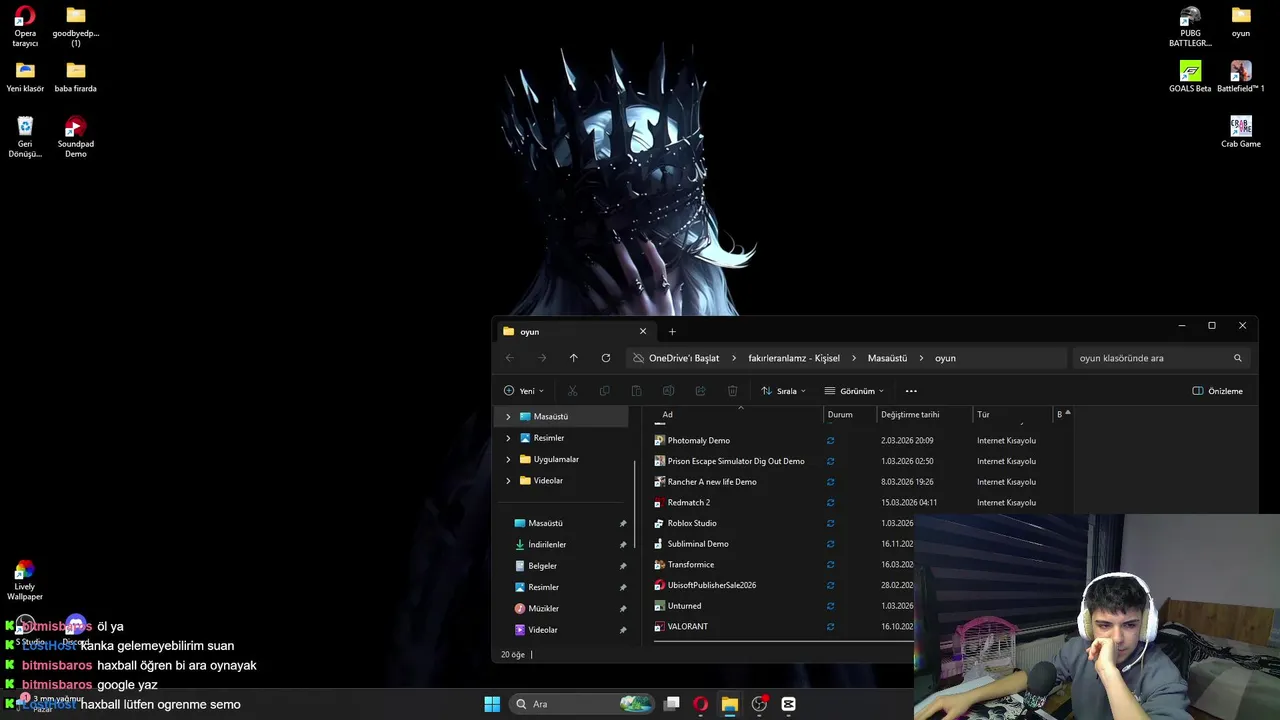Click the OneDrive'ı Başlat breadcrumb
The image size is (1280, 720).
tap(684, 358)
